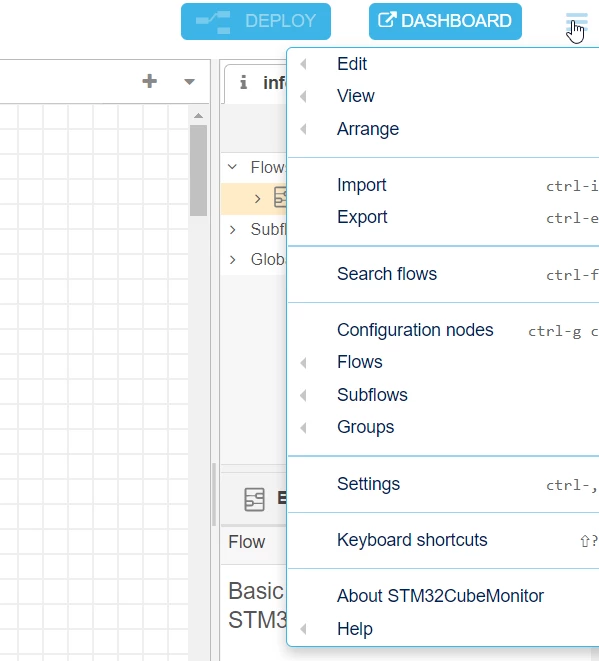The image size is (599, 661).
Task: Collapse the Flows tree section chevron
Action: coord(232,167)
